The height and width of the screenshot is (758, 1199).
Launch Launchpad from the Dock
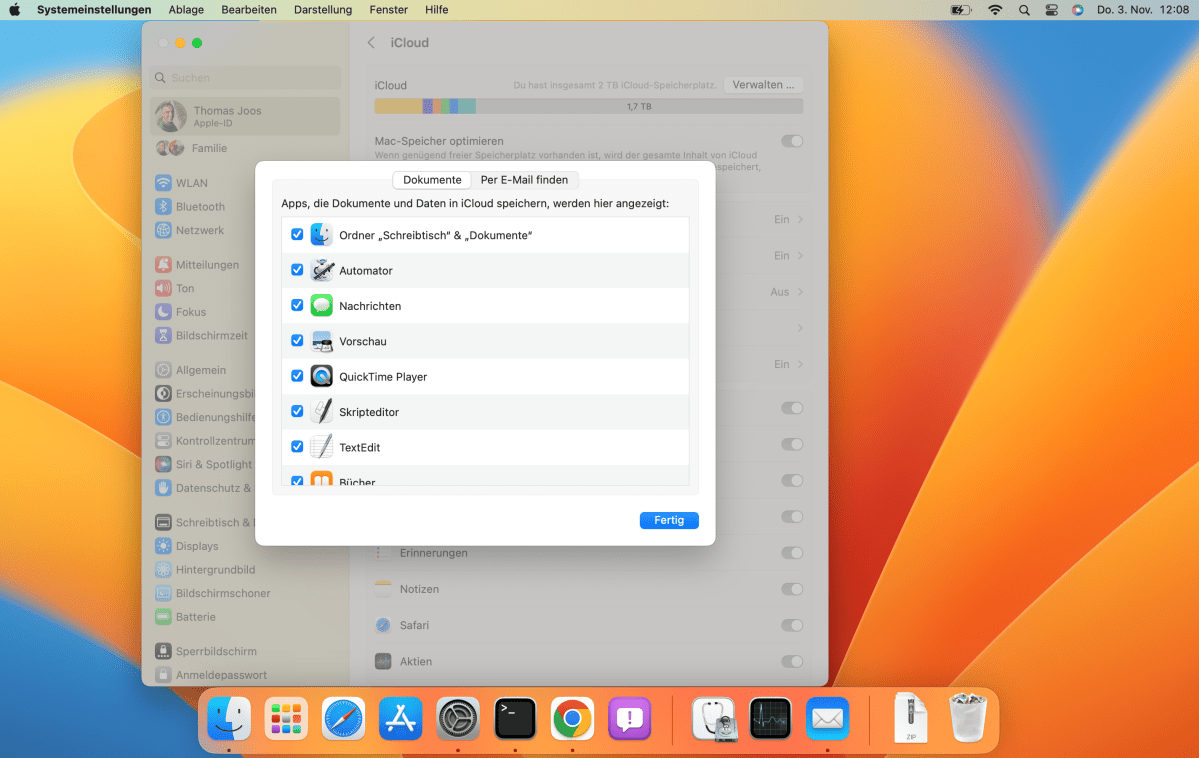coord(286,718)
